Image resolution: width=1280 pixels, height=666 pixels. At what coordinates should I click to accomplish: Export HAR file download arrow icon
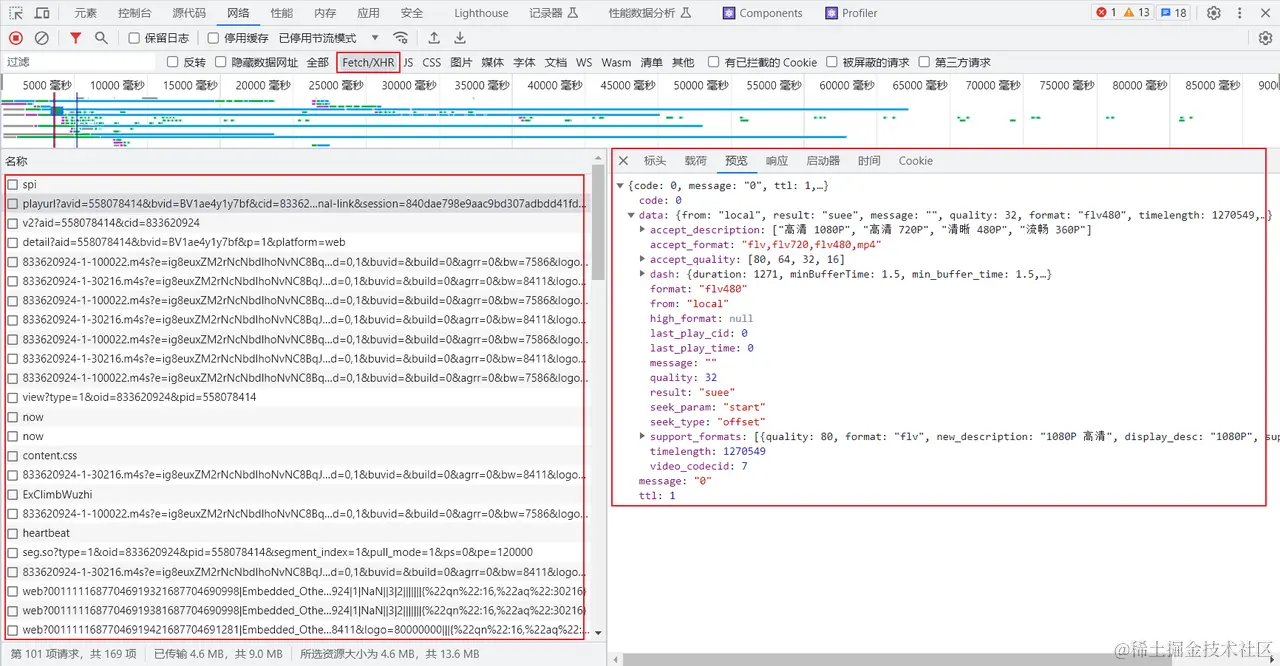(x=460, y=38)
